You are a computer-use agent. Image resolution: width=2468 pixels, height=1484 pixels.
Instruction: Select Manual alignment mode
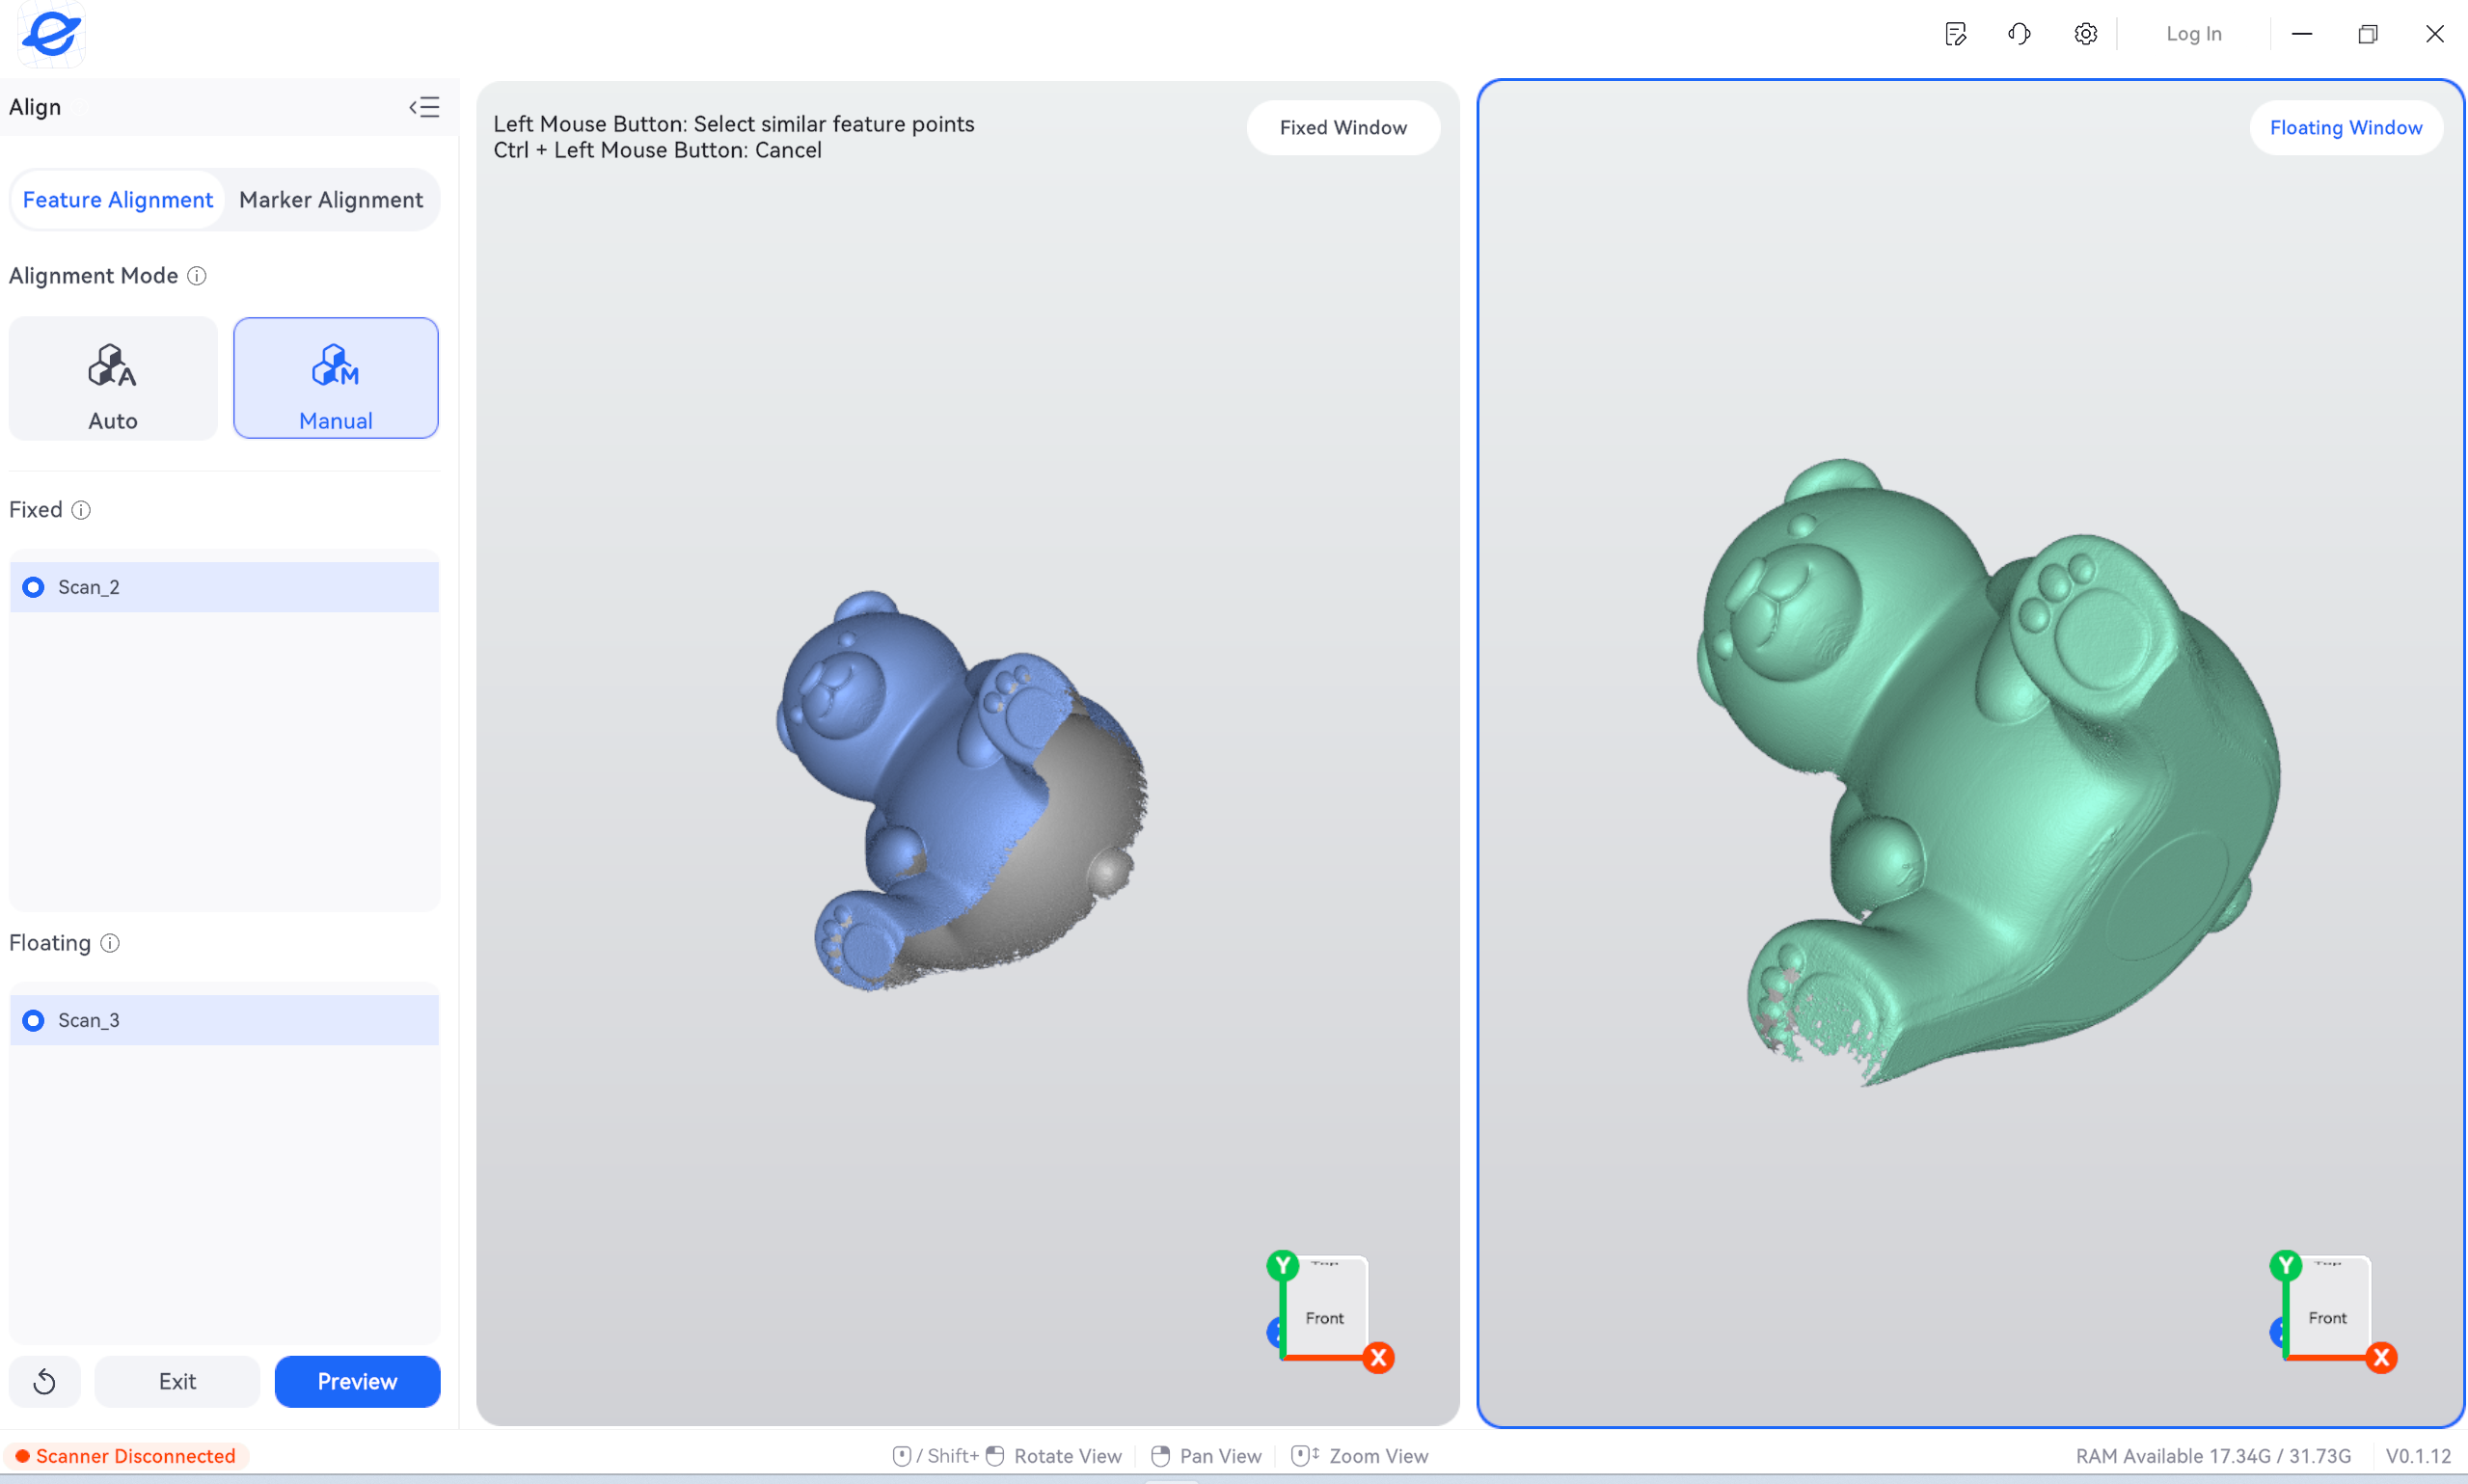336,379
